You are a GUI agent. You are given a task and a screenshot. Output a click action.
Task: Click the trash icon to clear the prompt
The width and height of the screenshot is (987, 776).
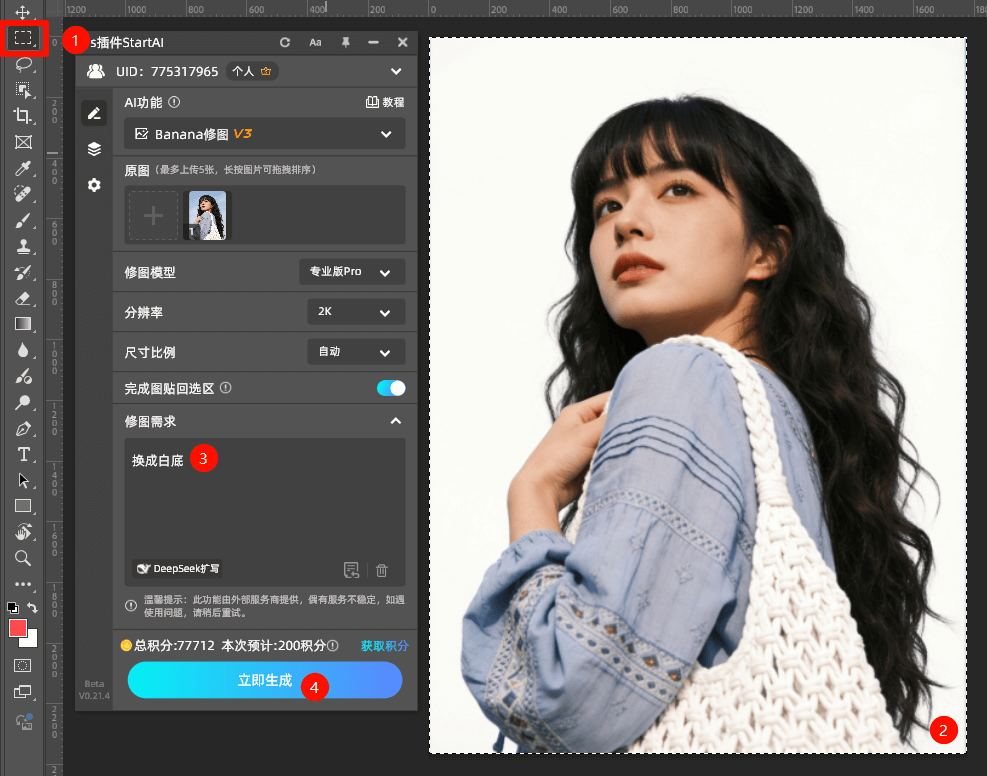pos(382,569)
